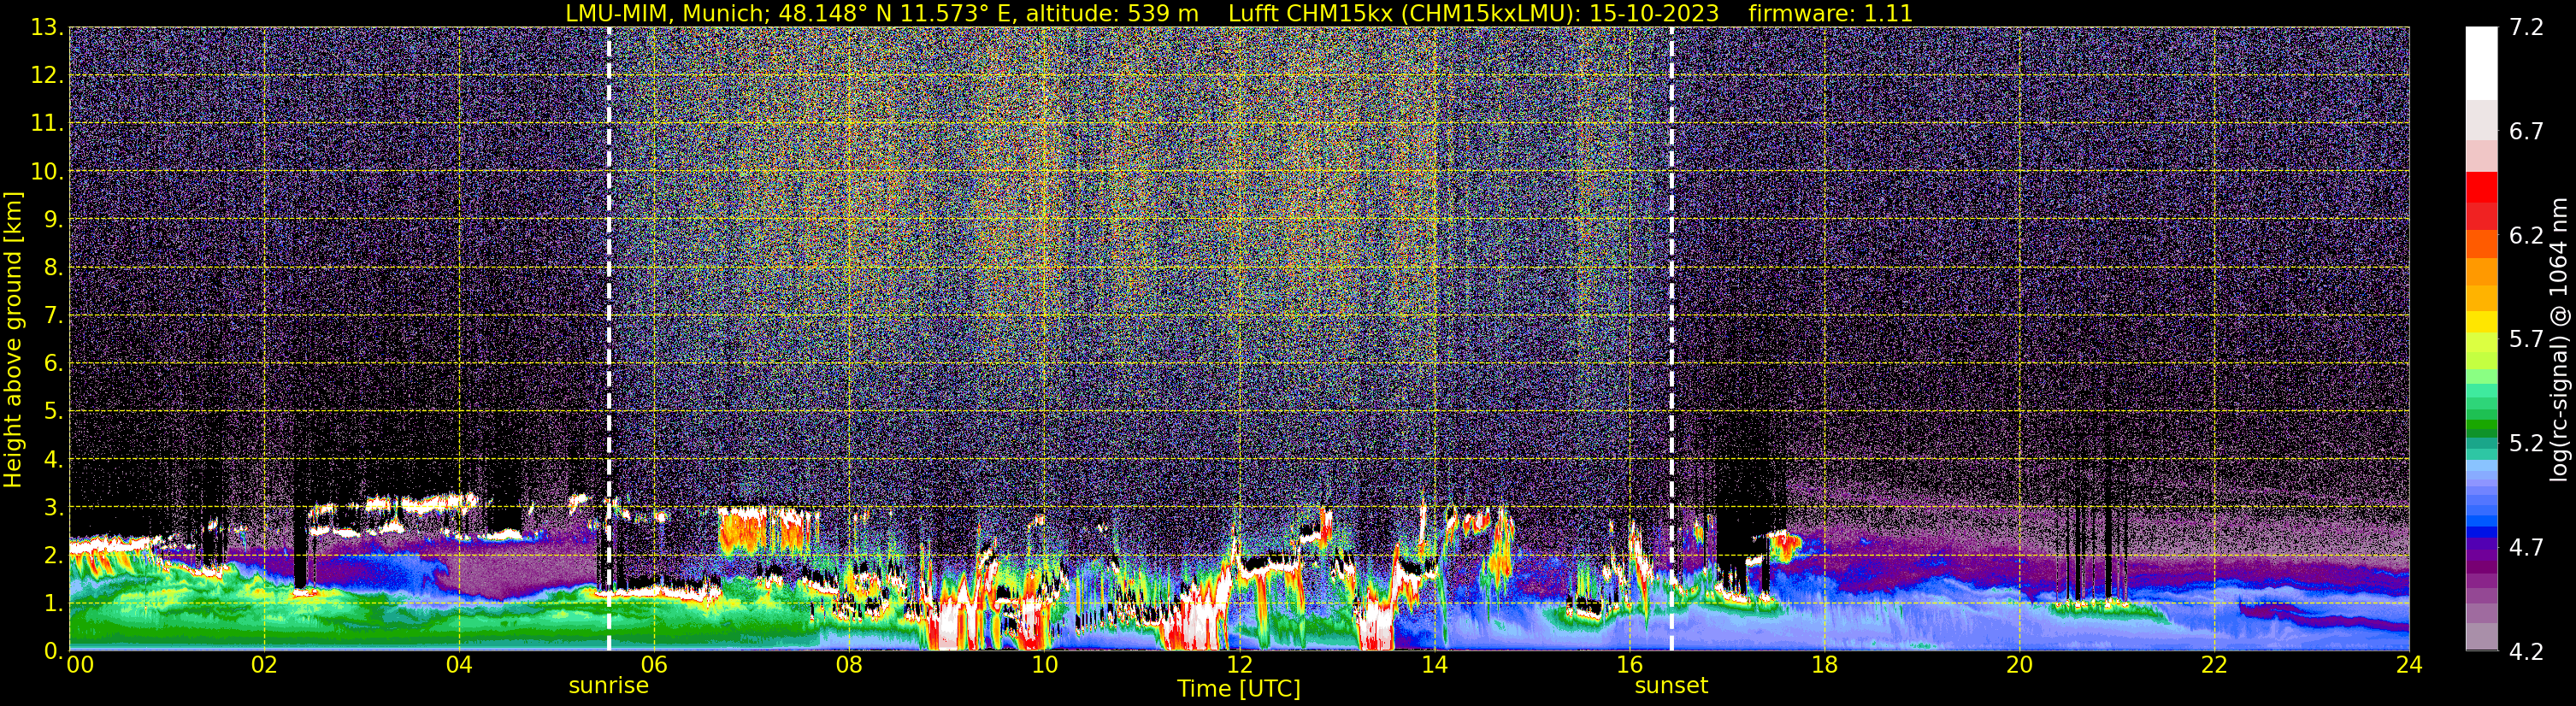Click the time axis tick label 10
Screen dimensions: 2576x706
point(1044,666)
